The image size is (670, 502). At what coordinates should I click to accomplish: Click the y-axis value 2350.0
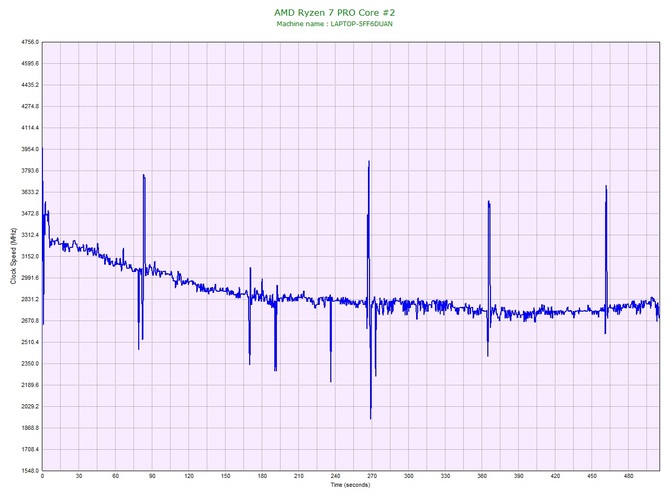point(30,364)
